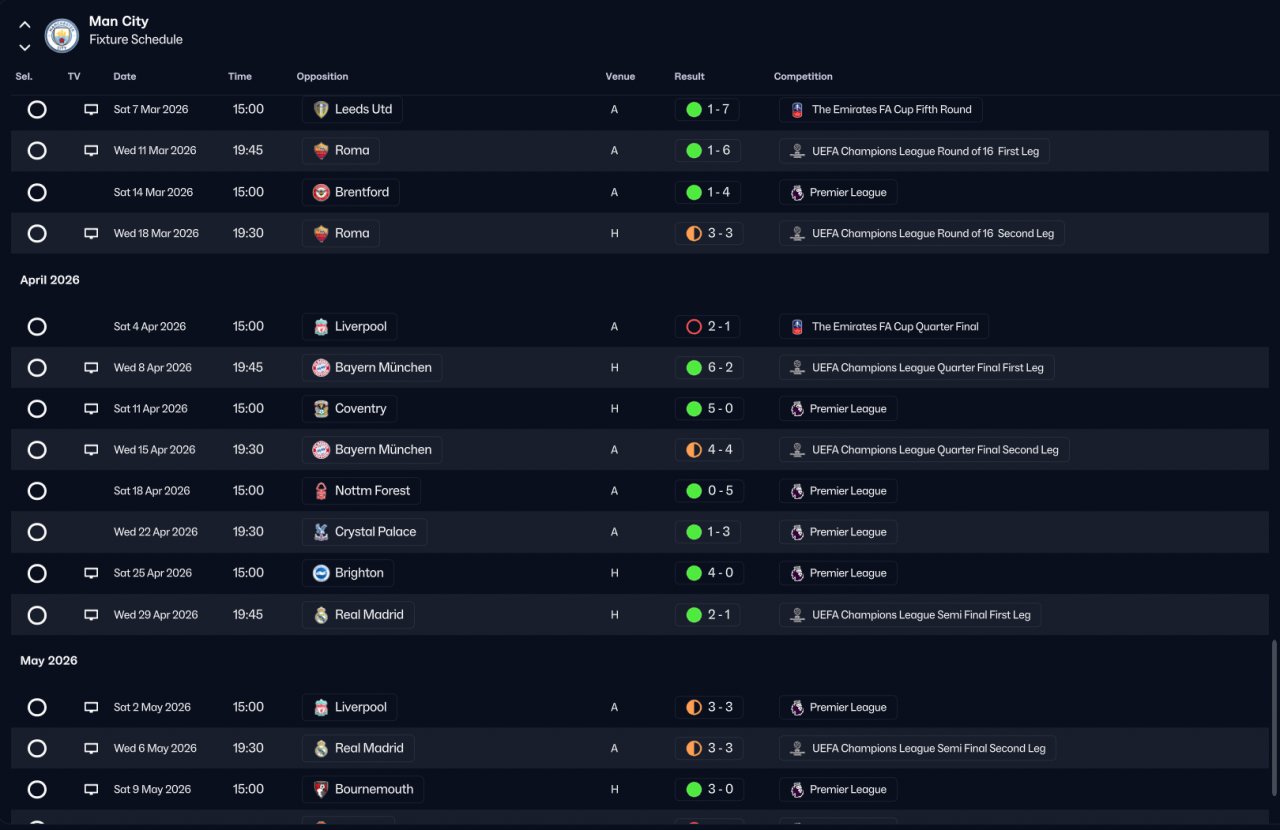Click the Bournemouth club badge icon
Screen dimensions: 1280x830
click(x=321, y=790)
